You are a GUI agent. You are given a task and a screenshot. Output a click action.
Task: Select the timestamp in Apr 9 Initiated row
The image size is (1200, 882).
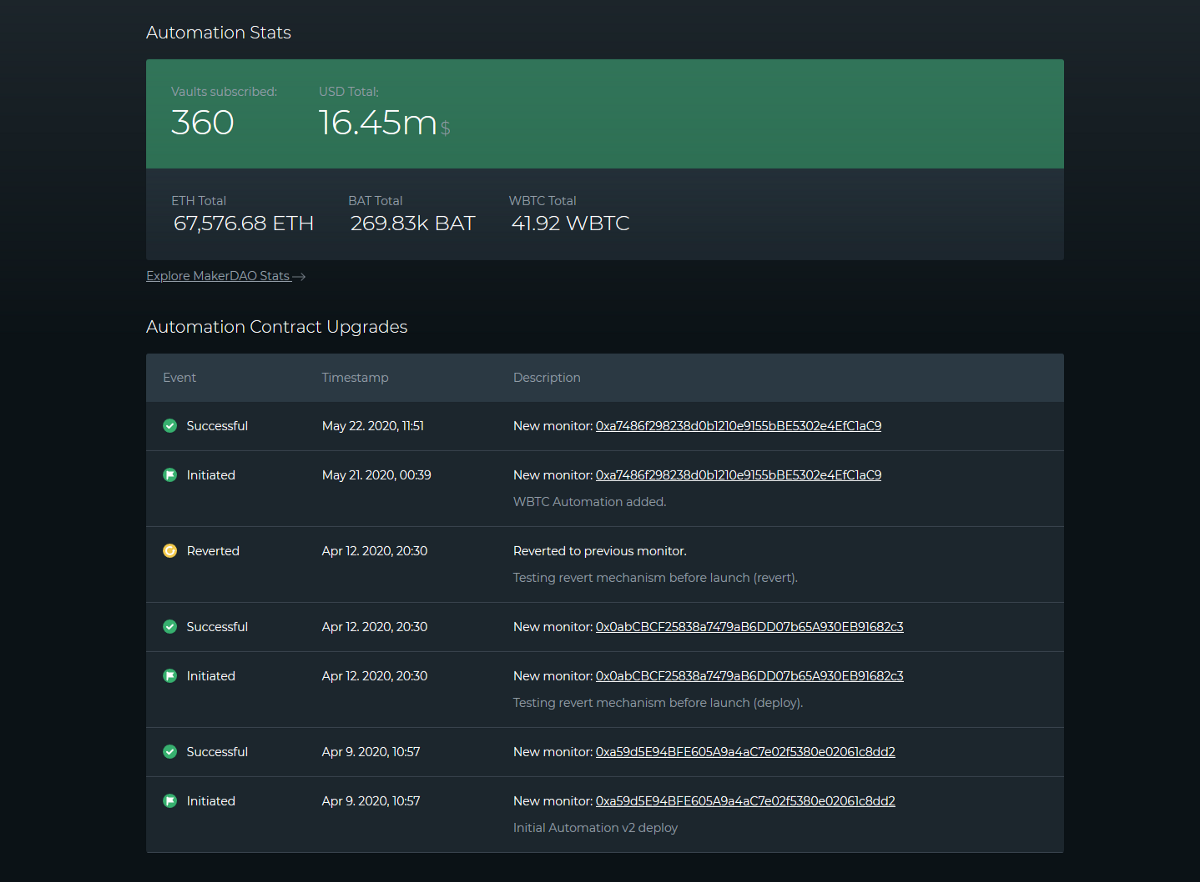point(371,801)
